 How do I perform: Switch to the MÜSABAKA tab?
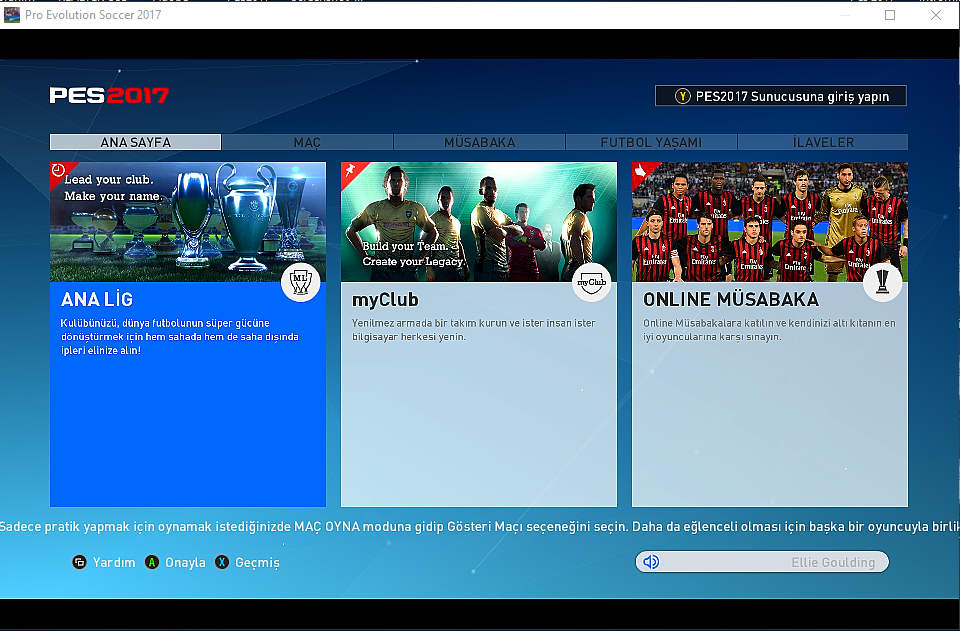[479, 142]
